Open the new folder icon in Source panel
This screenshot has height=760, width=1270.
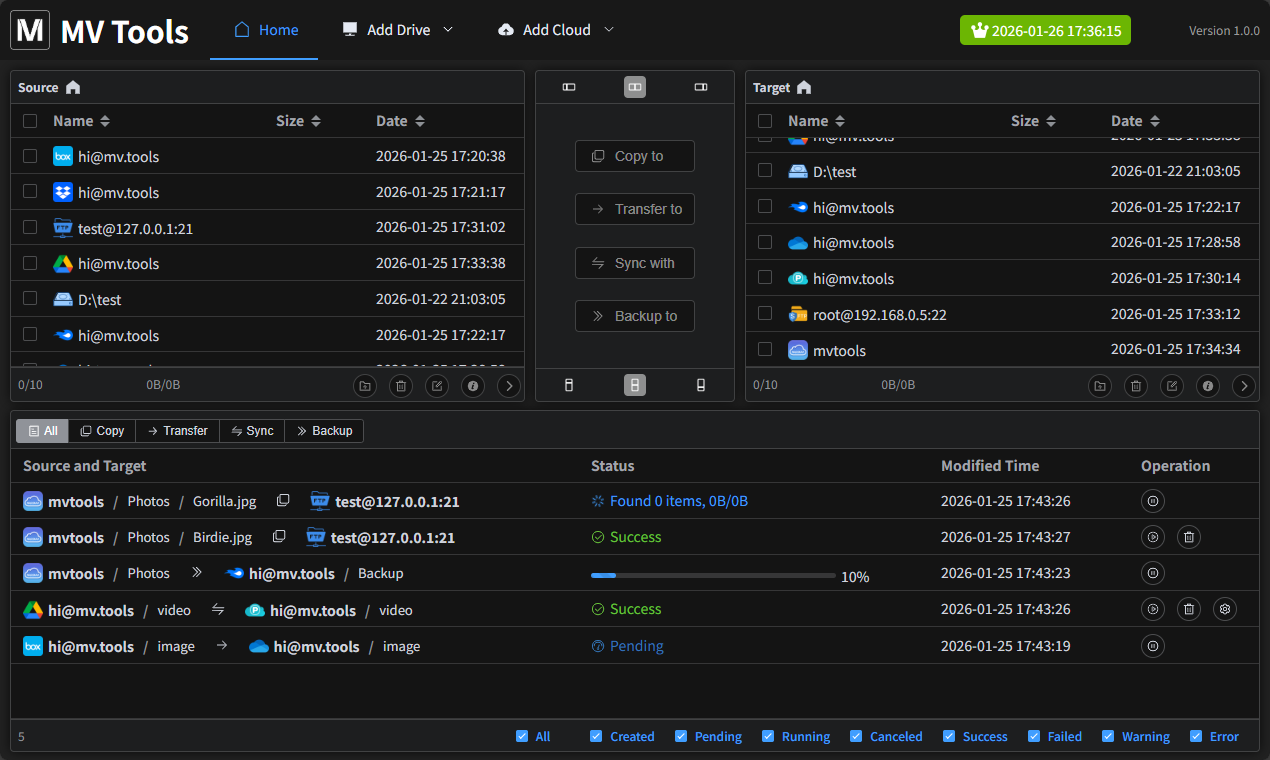click(x=365, y=385)
